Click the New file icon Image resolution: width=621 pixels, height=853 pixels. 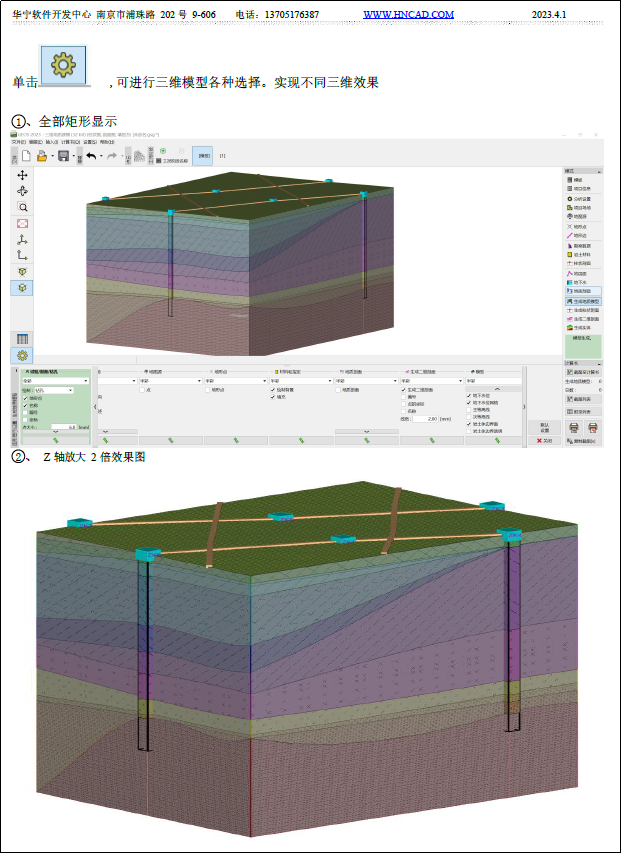pos(26,156)
